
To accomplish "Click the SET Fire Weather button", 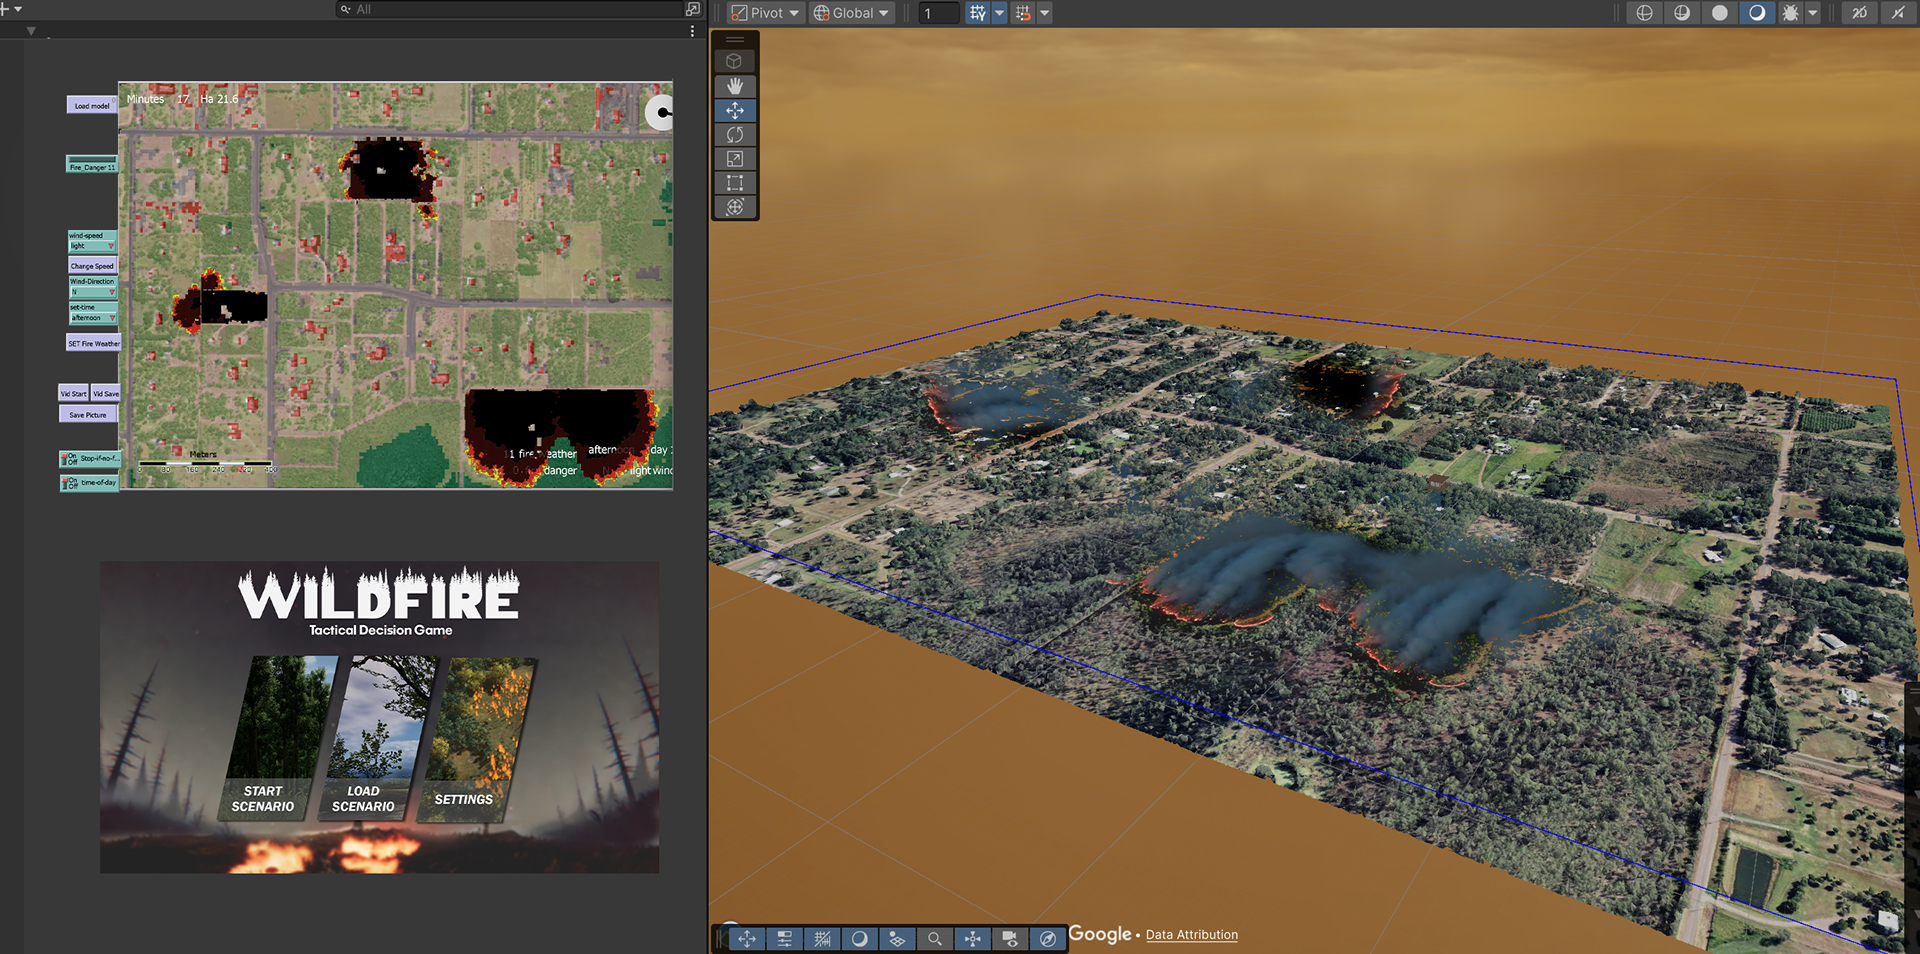I will pos(93,343).
